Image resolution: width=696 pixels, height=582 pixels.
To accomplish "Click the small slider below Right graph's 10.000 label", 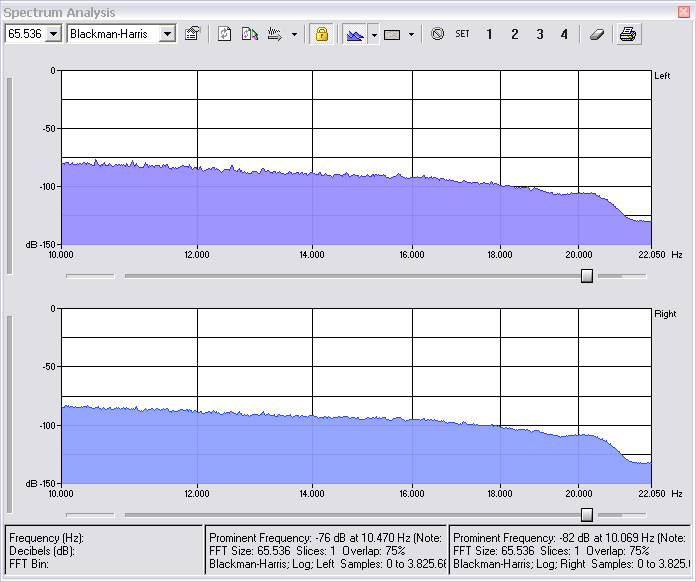I will click(90, 515).
